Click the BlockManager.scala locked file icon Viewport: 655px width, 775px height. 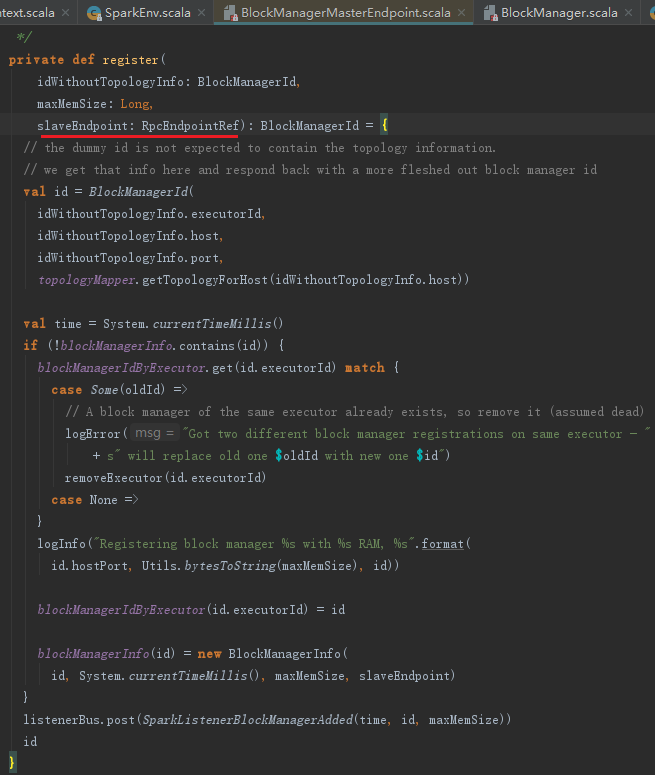coord(490,13)
